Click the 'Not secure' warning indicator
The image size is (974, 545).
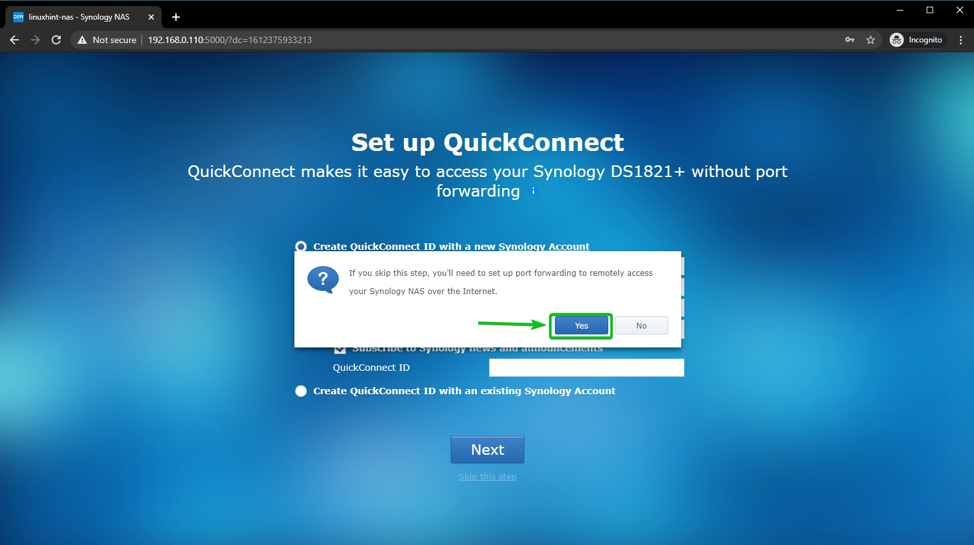pyautogui.click(x=107, y=40)
